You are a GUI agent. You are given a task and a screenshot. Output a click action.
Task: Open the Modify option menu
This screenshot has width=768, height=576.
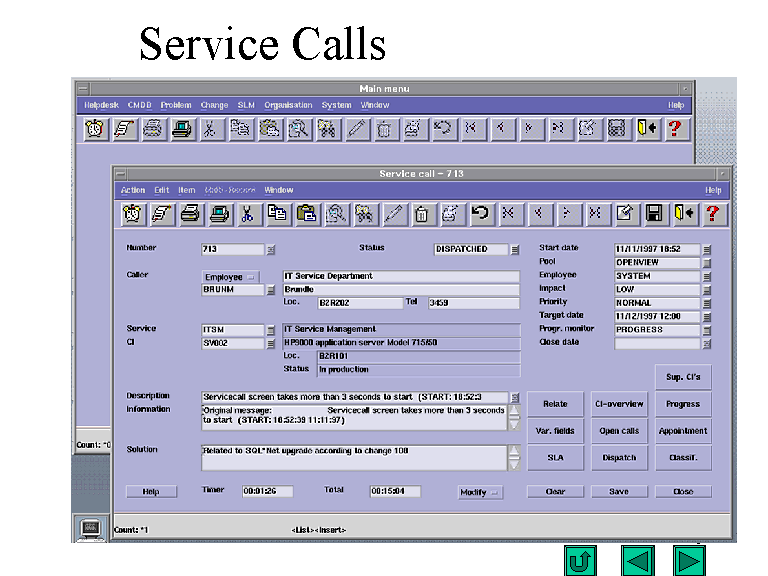coord(480,492)
